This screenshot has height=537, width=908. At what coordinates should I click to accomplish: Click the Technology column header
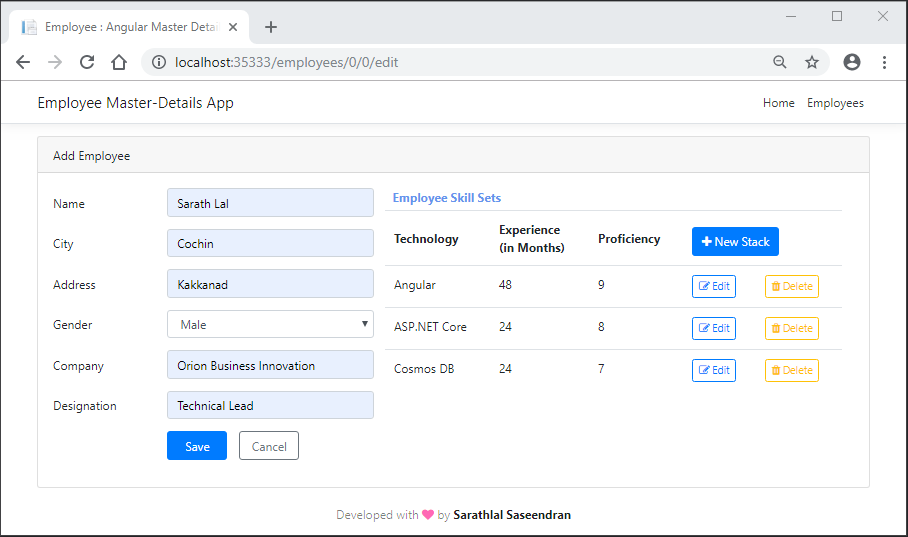pos(426,239)
